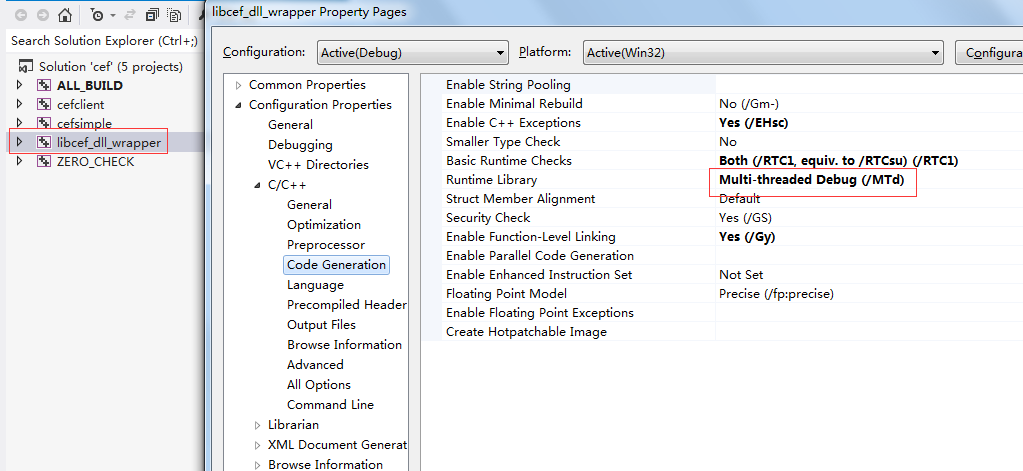Viewport: 1023px width, 471px height.
Task: Click Enable Enhanced Instruction Set value Not Set
Action: click(741, 275)
